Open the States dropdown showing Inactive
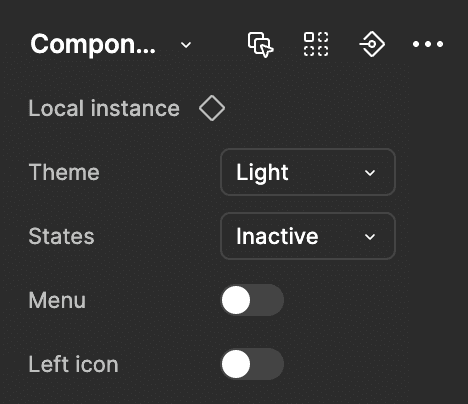Viewport: 468px width, 404px height. tap(308, 236)
